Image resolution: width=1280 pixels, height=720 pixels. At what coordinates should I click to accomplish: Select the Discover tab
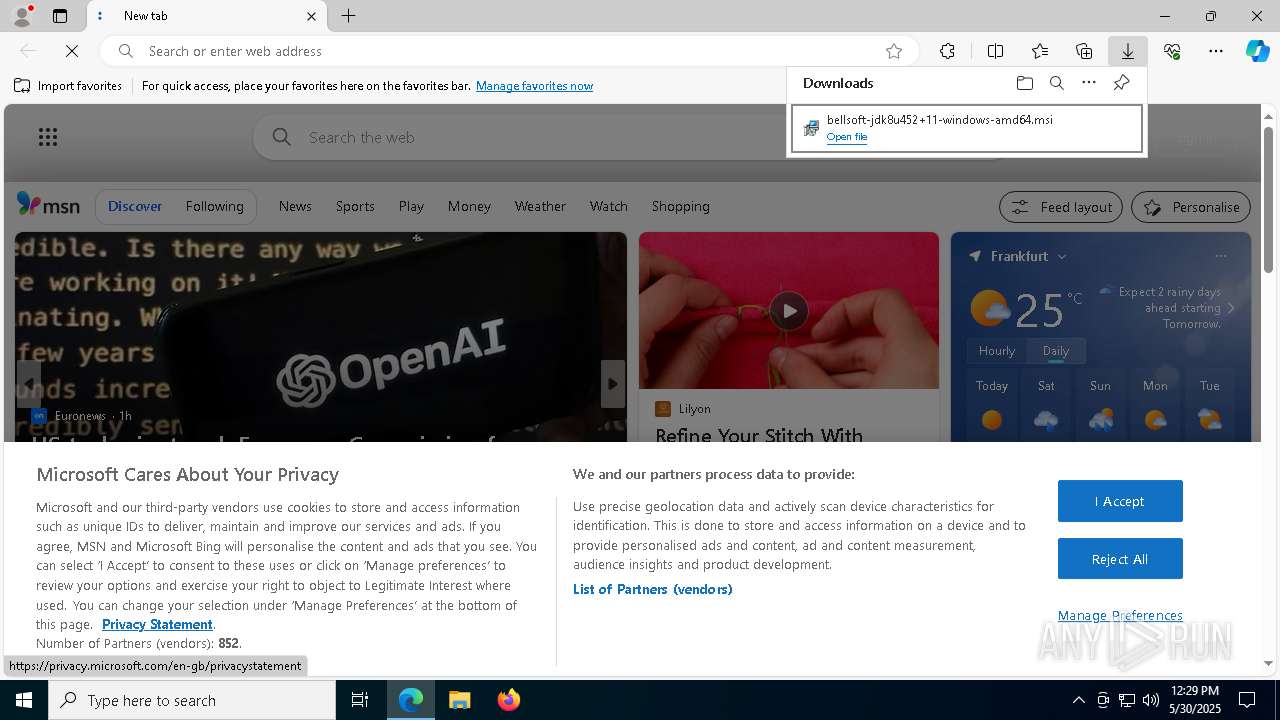[x=135, y=206]
